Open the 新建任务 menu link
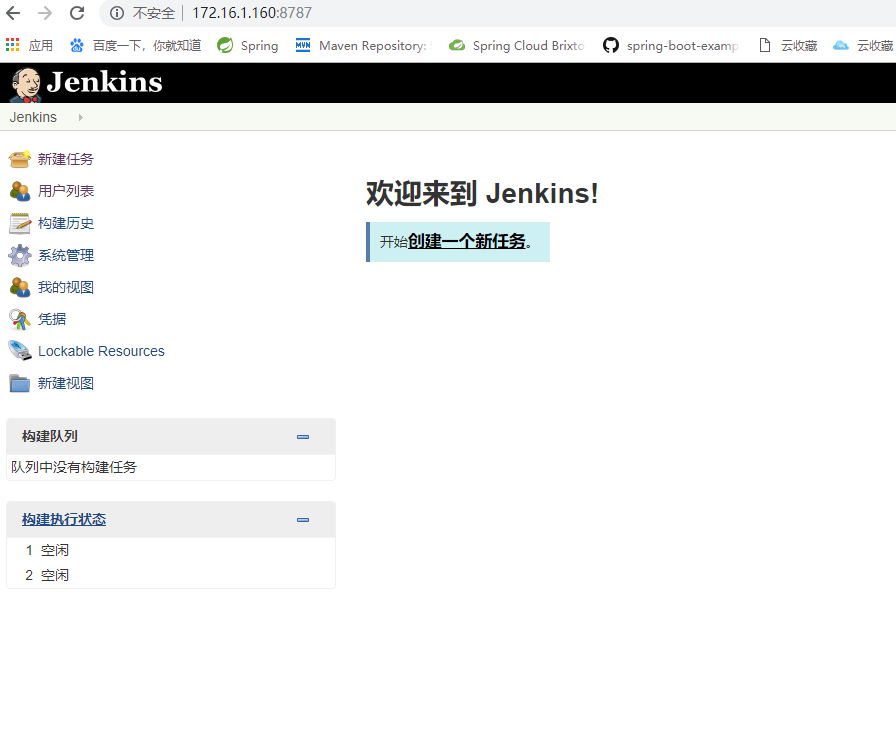Image resolution: width=896 pixels, height=732 pixels. (66, 159)
